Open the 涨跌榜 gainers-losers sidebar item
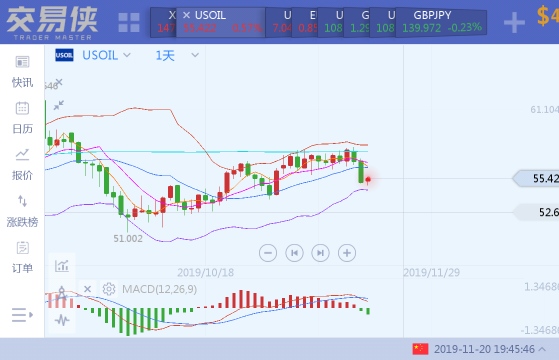Image resolution: width=559 pixels, height=360 pixels. pos(22,211)
